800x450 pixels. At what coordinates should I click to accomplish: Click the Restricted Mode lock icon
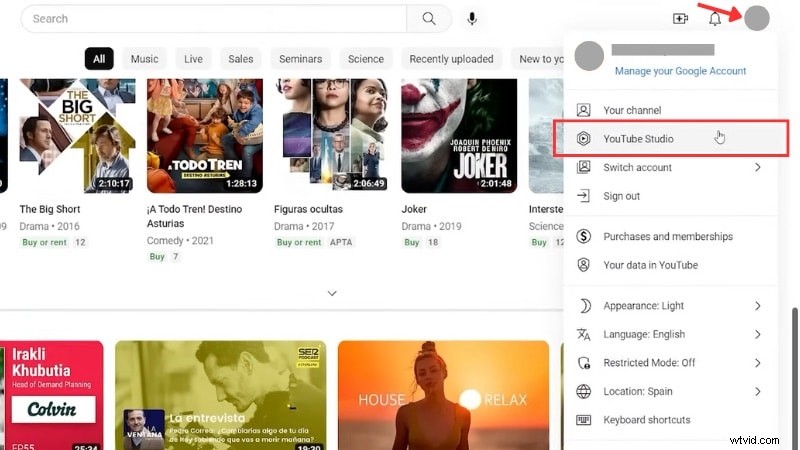coord(584,363)
